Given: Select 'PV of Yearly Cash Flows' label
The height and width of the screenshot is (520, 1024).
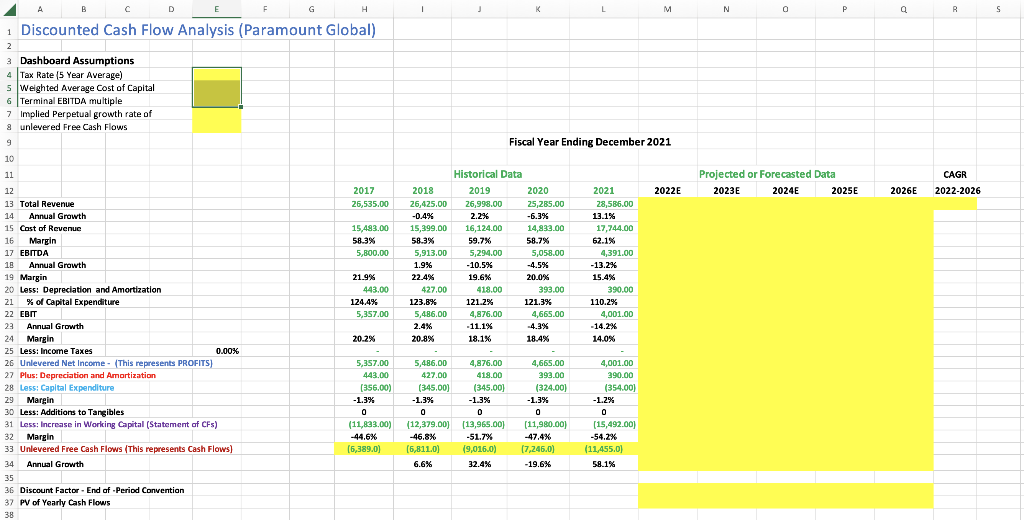Looking at the screenshot, I should coord(65,502).
